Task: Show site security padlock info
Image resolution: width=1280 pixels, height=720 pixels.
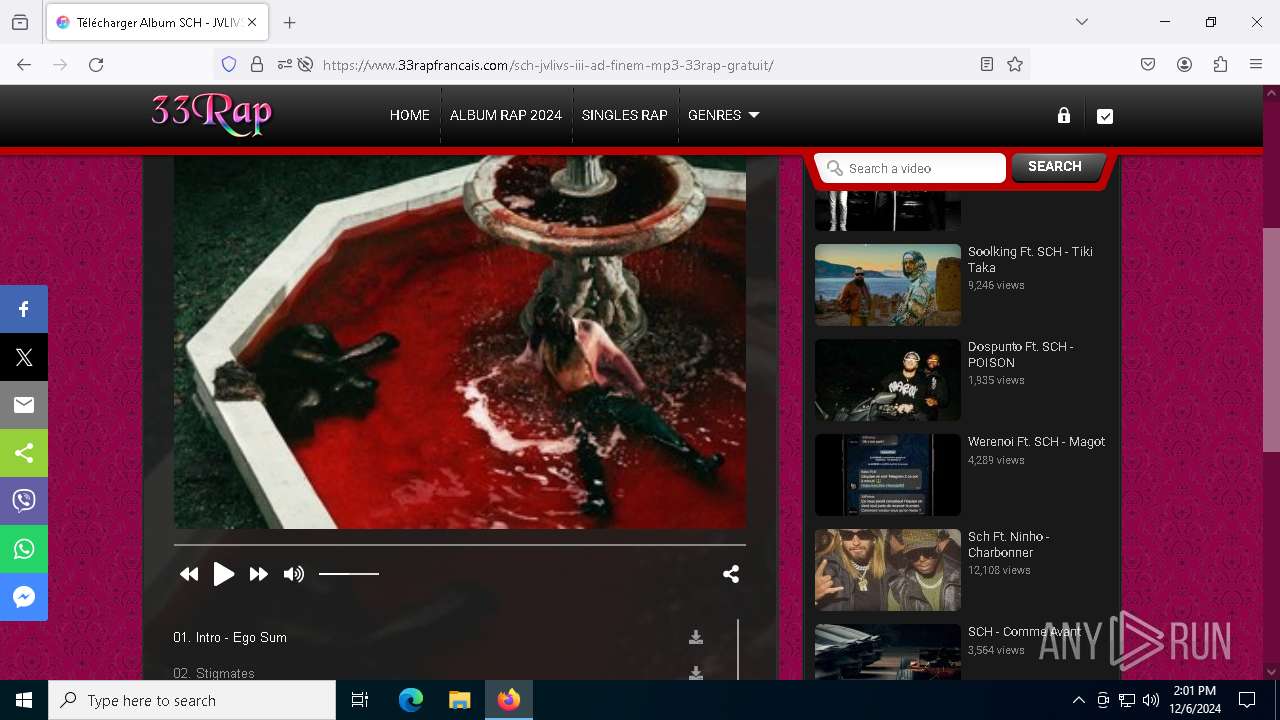Action: [257, 65]
